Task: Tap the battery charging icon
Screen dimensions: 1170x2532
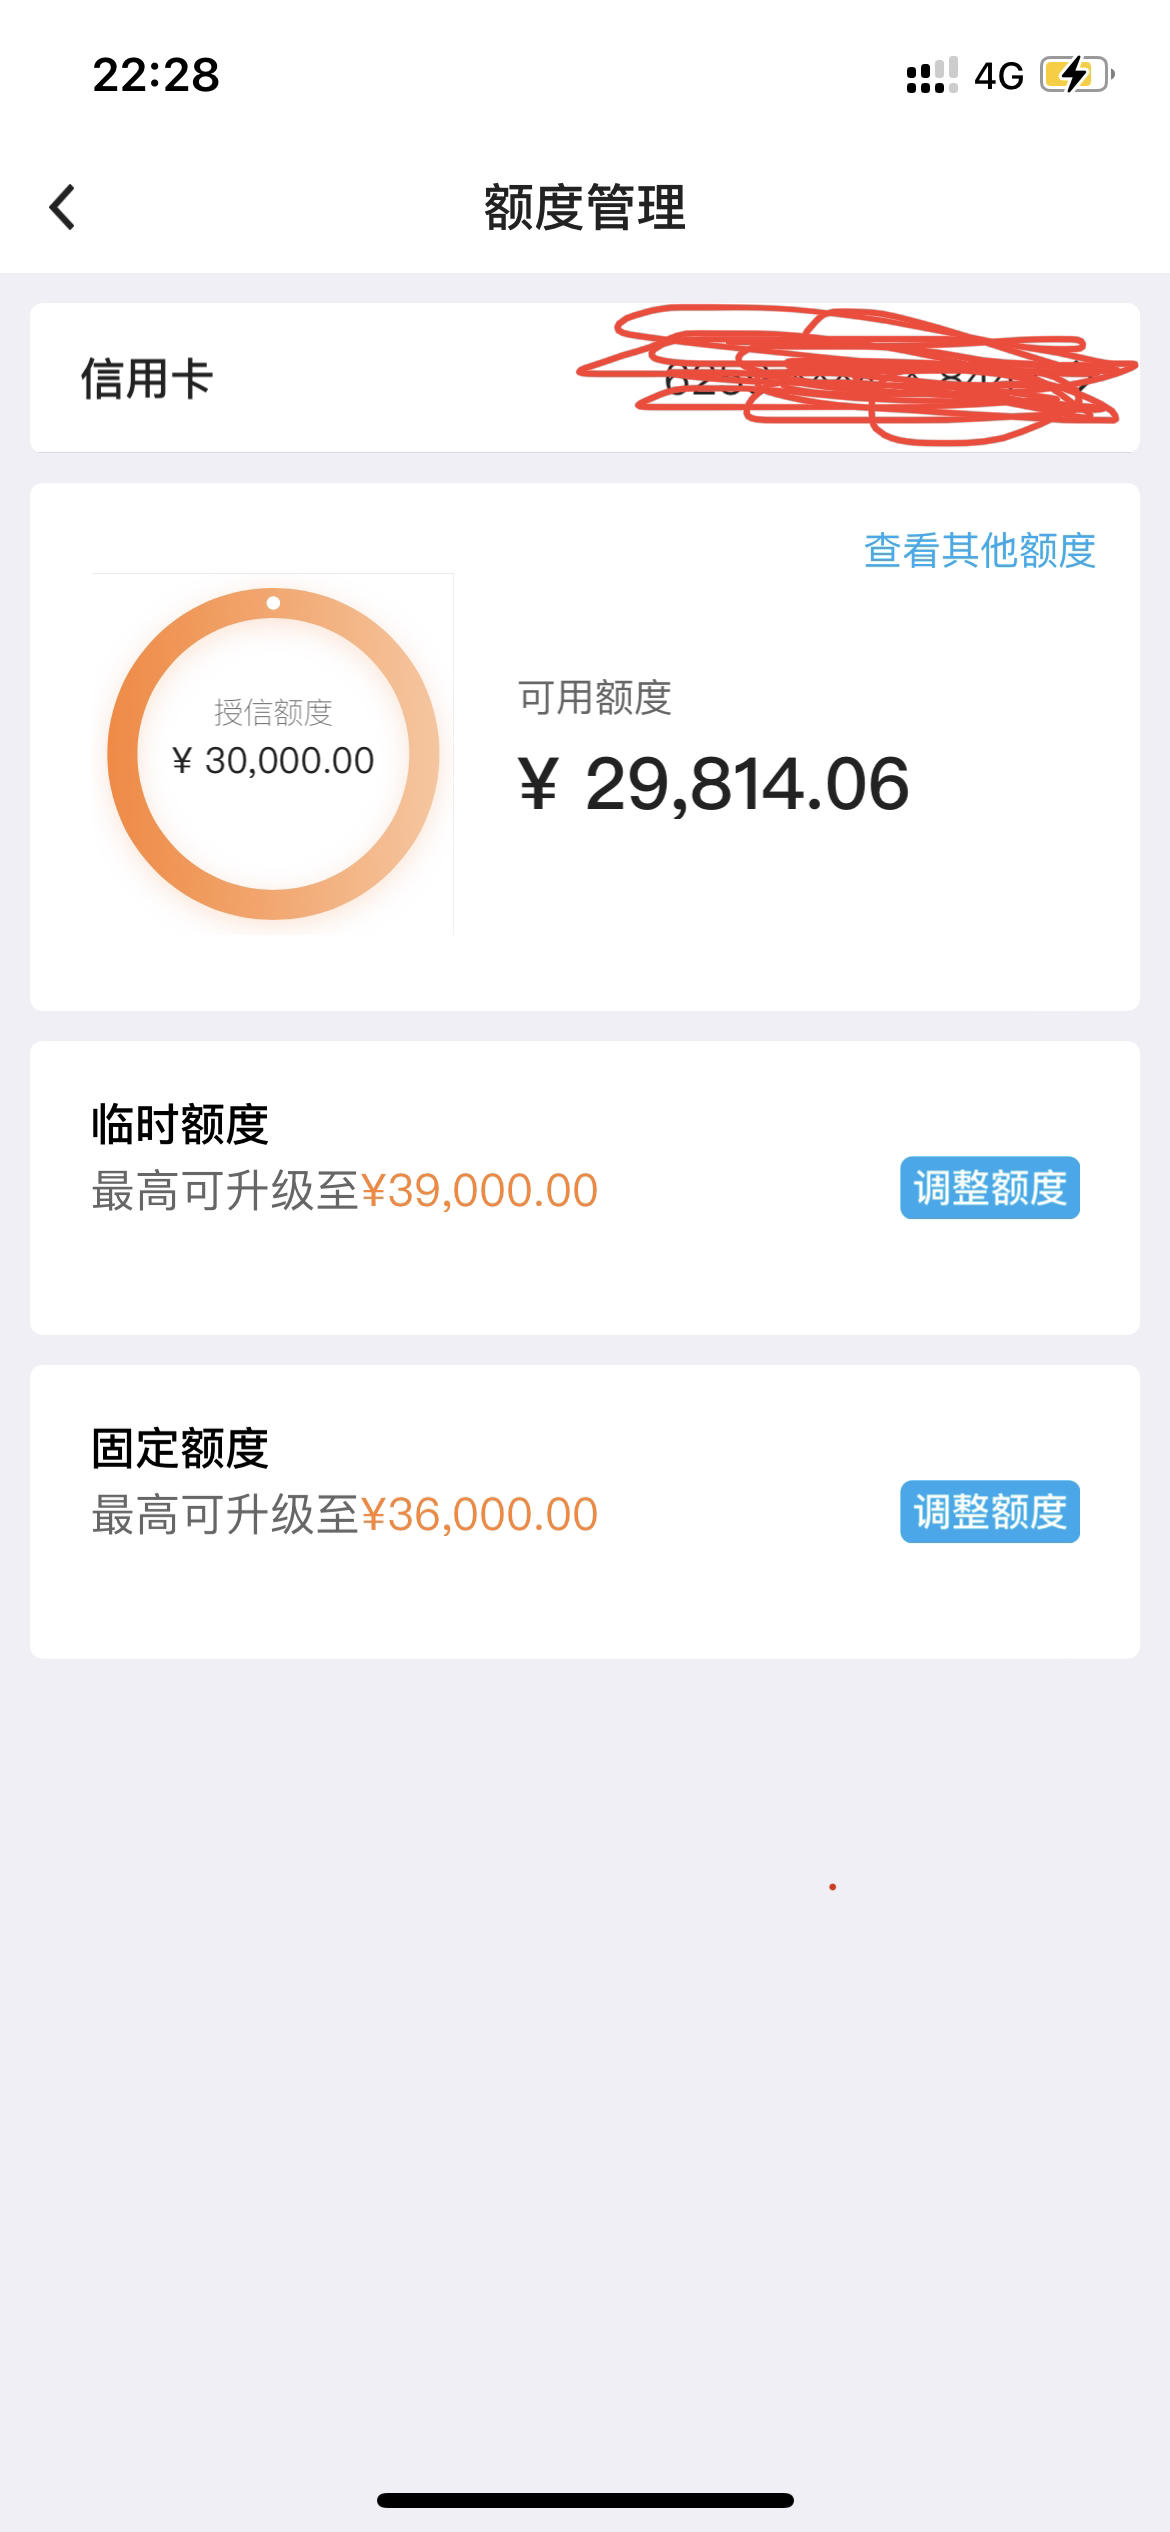Action: point(1078,75)
